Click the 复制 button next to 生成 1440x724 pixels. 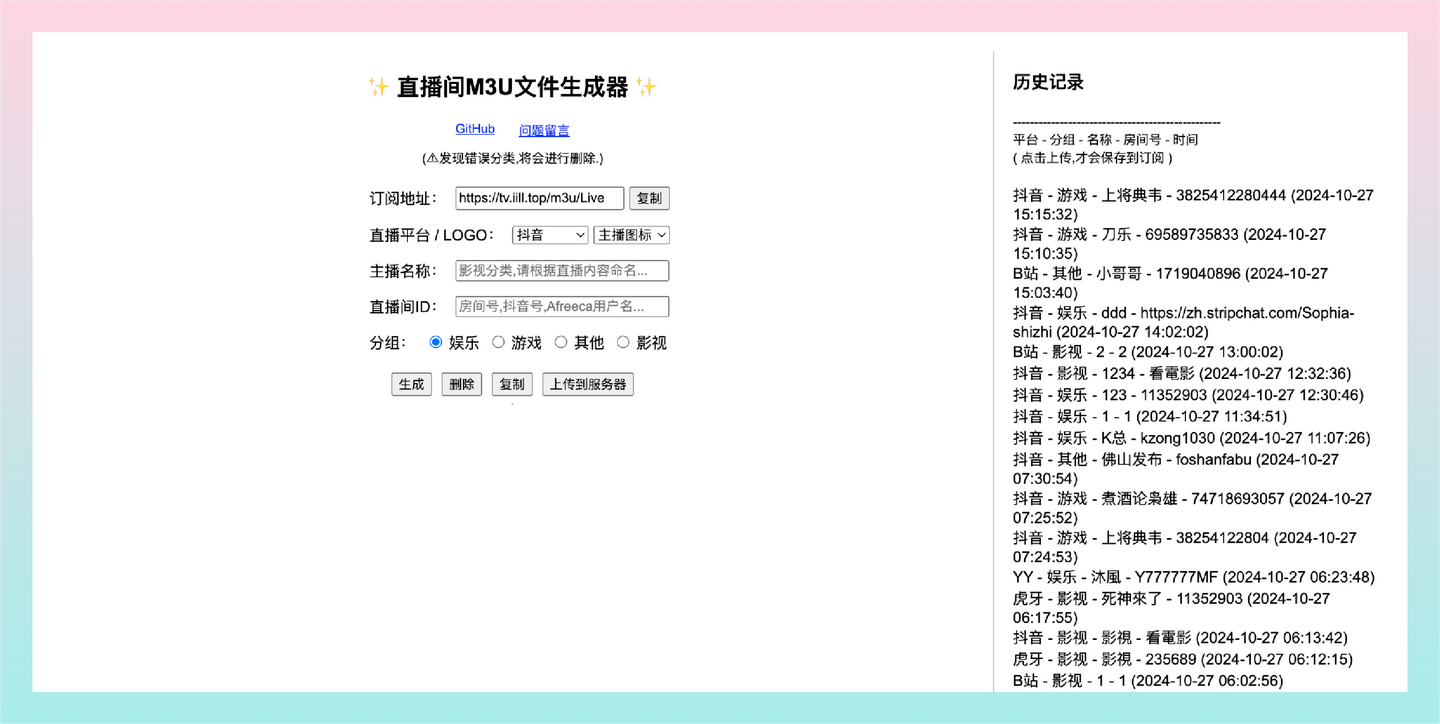coord(512,384)
